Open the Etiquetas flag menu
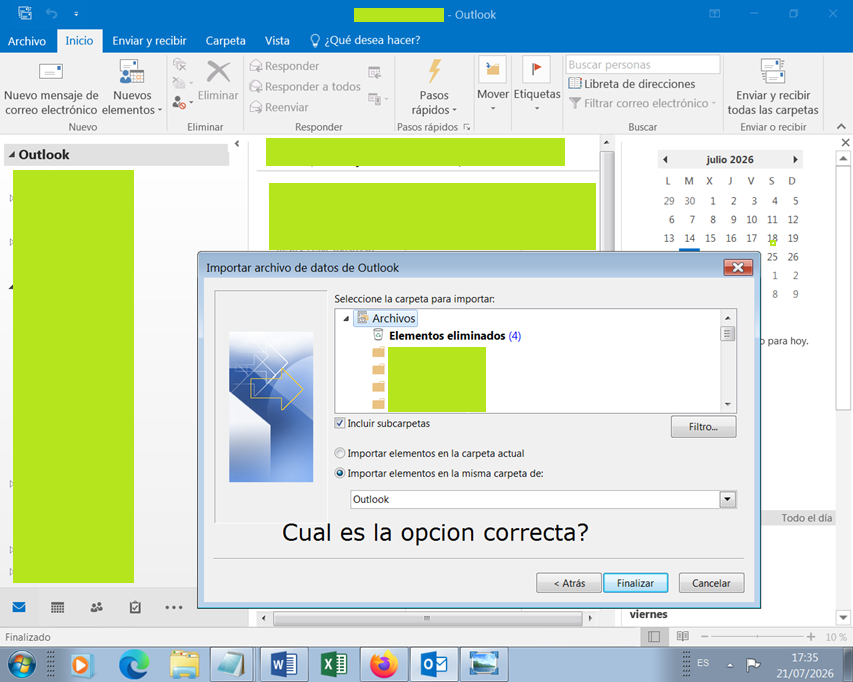 click(537, 84)
